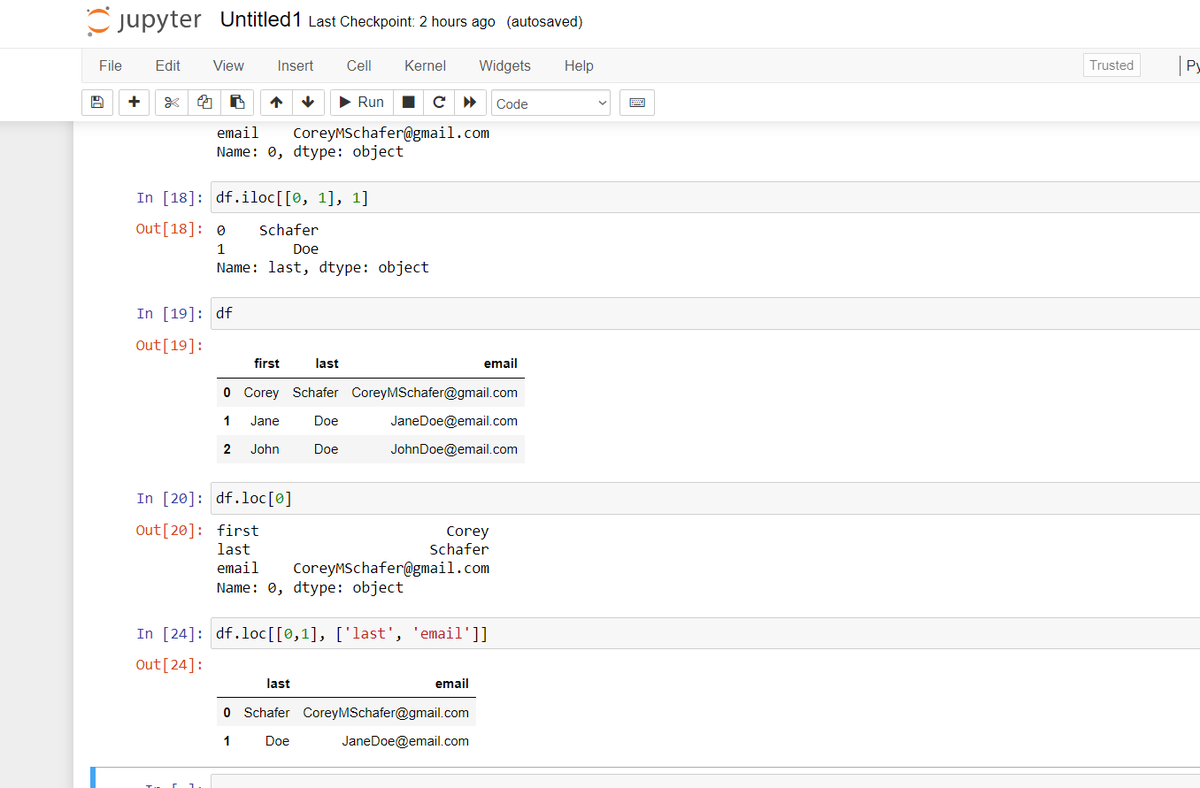The height and width of the screenshot is (788, 1200).
Task: Click the Out[19] output prompt
Action: pyautogui.click(x=169, y=345)
